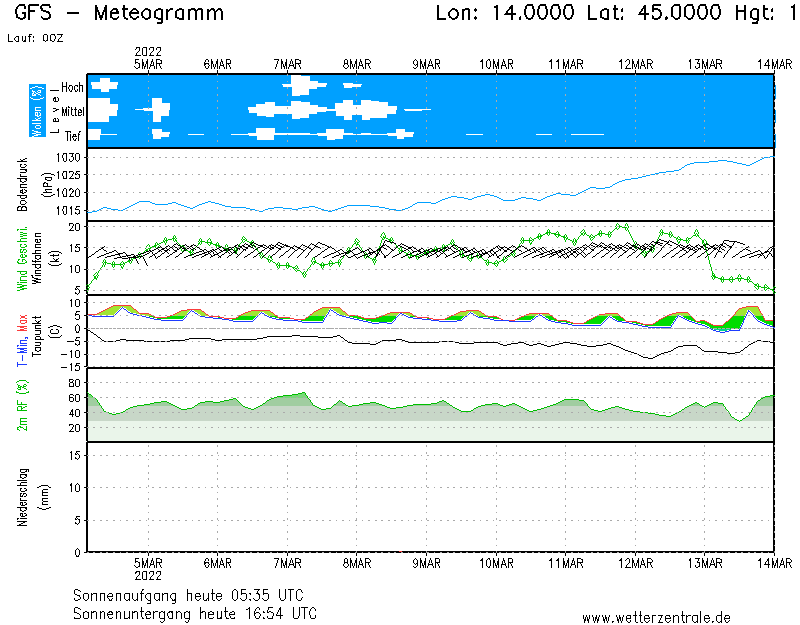Select the 10MAR marker on top date axis

click(496, 64)
